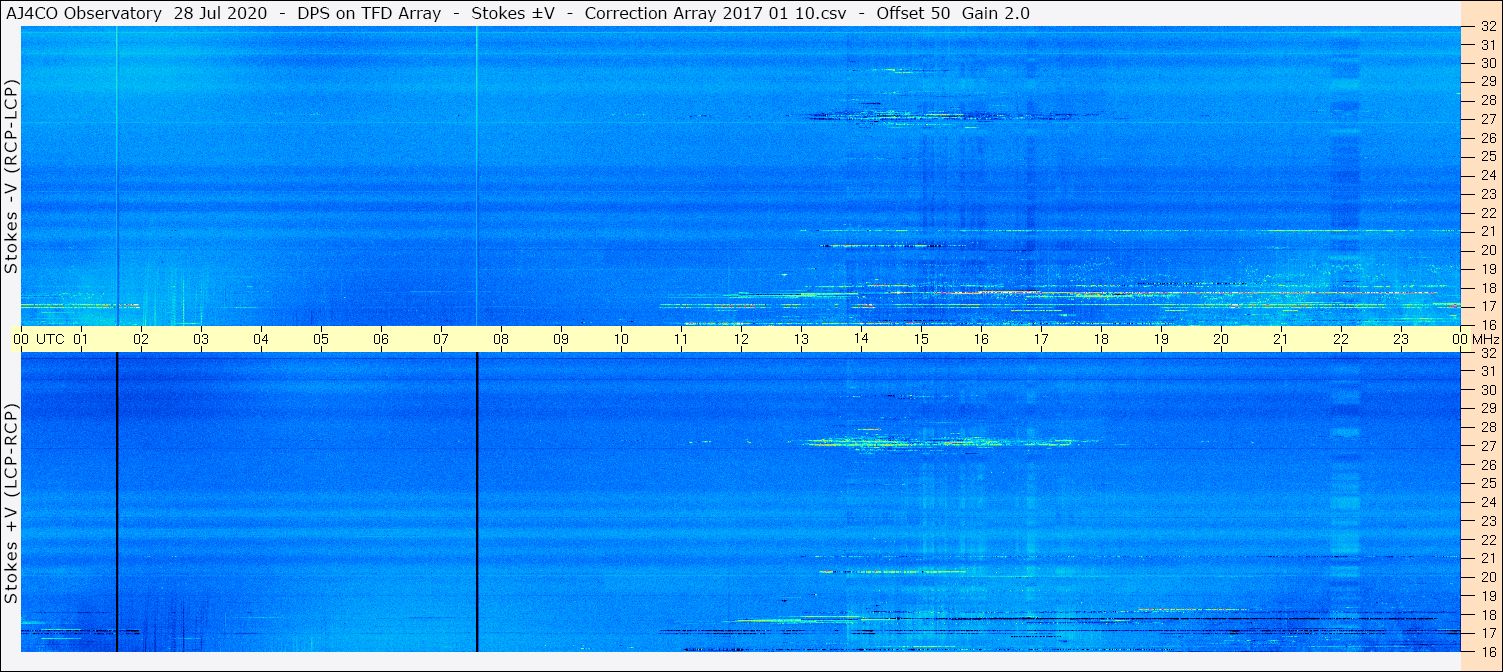Click the 32 MHz label in Stokes +V panel
Screen dimensions: 1503x672
click(1487, 353)
